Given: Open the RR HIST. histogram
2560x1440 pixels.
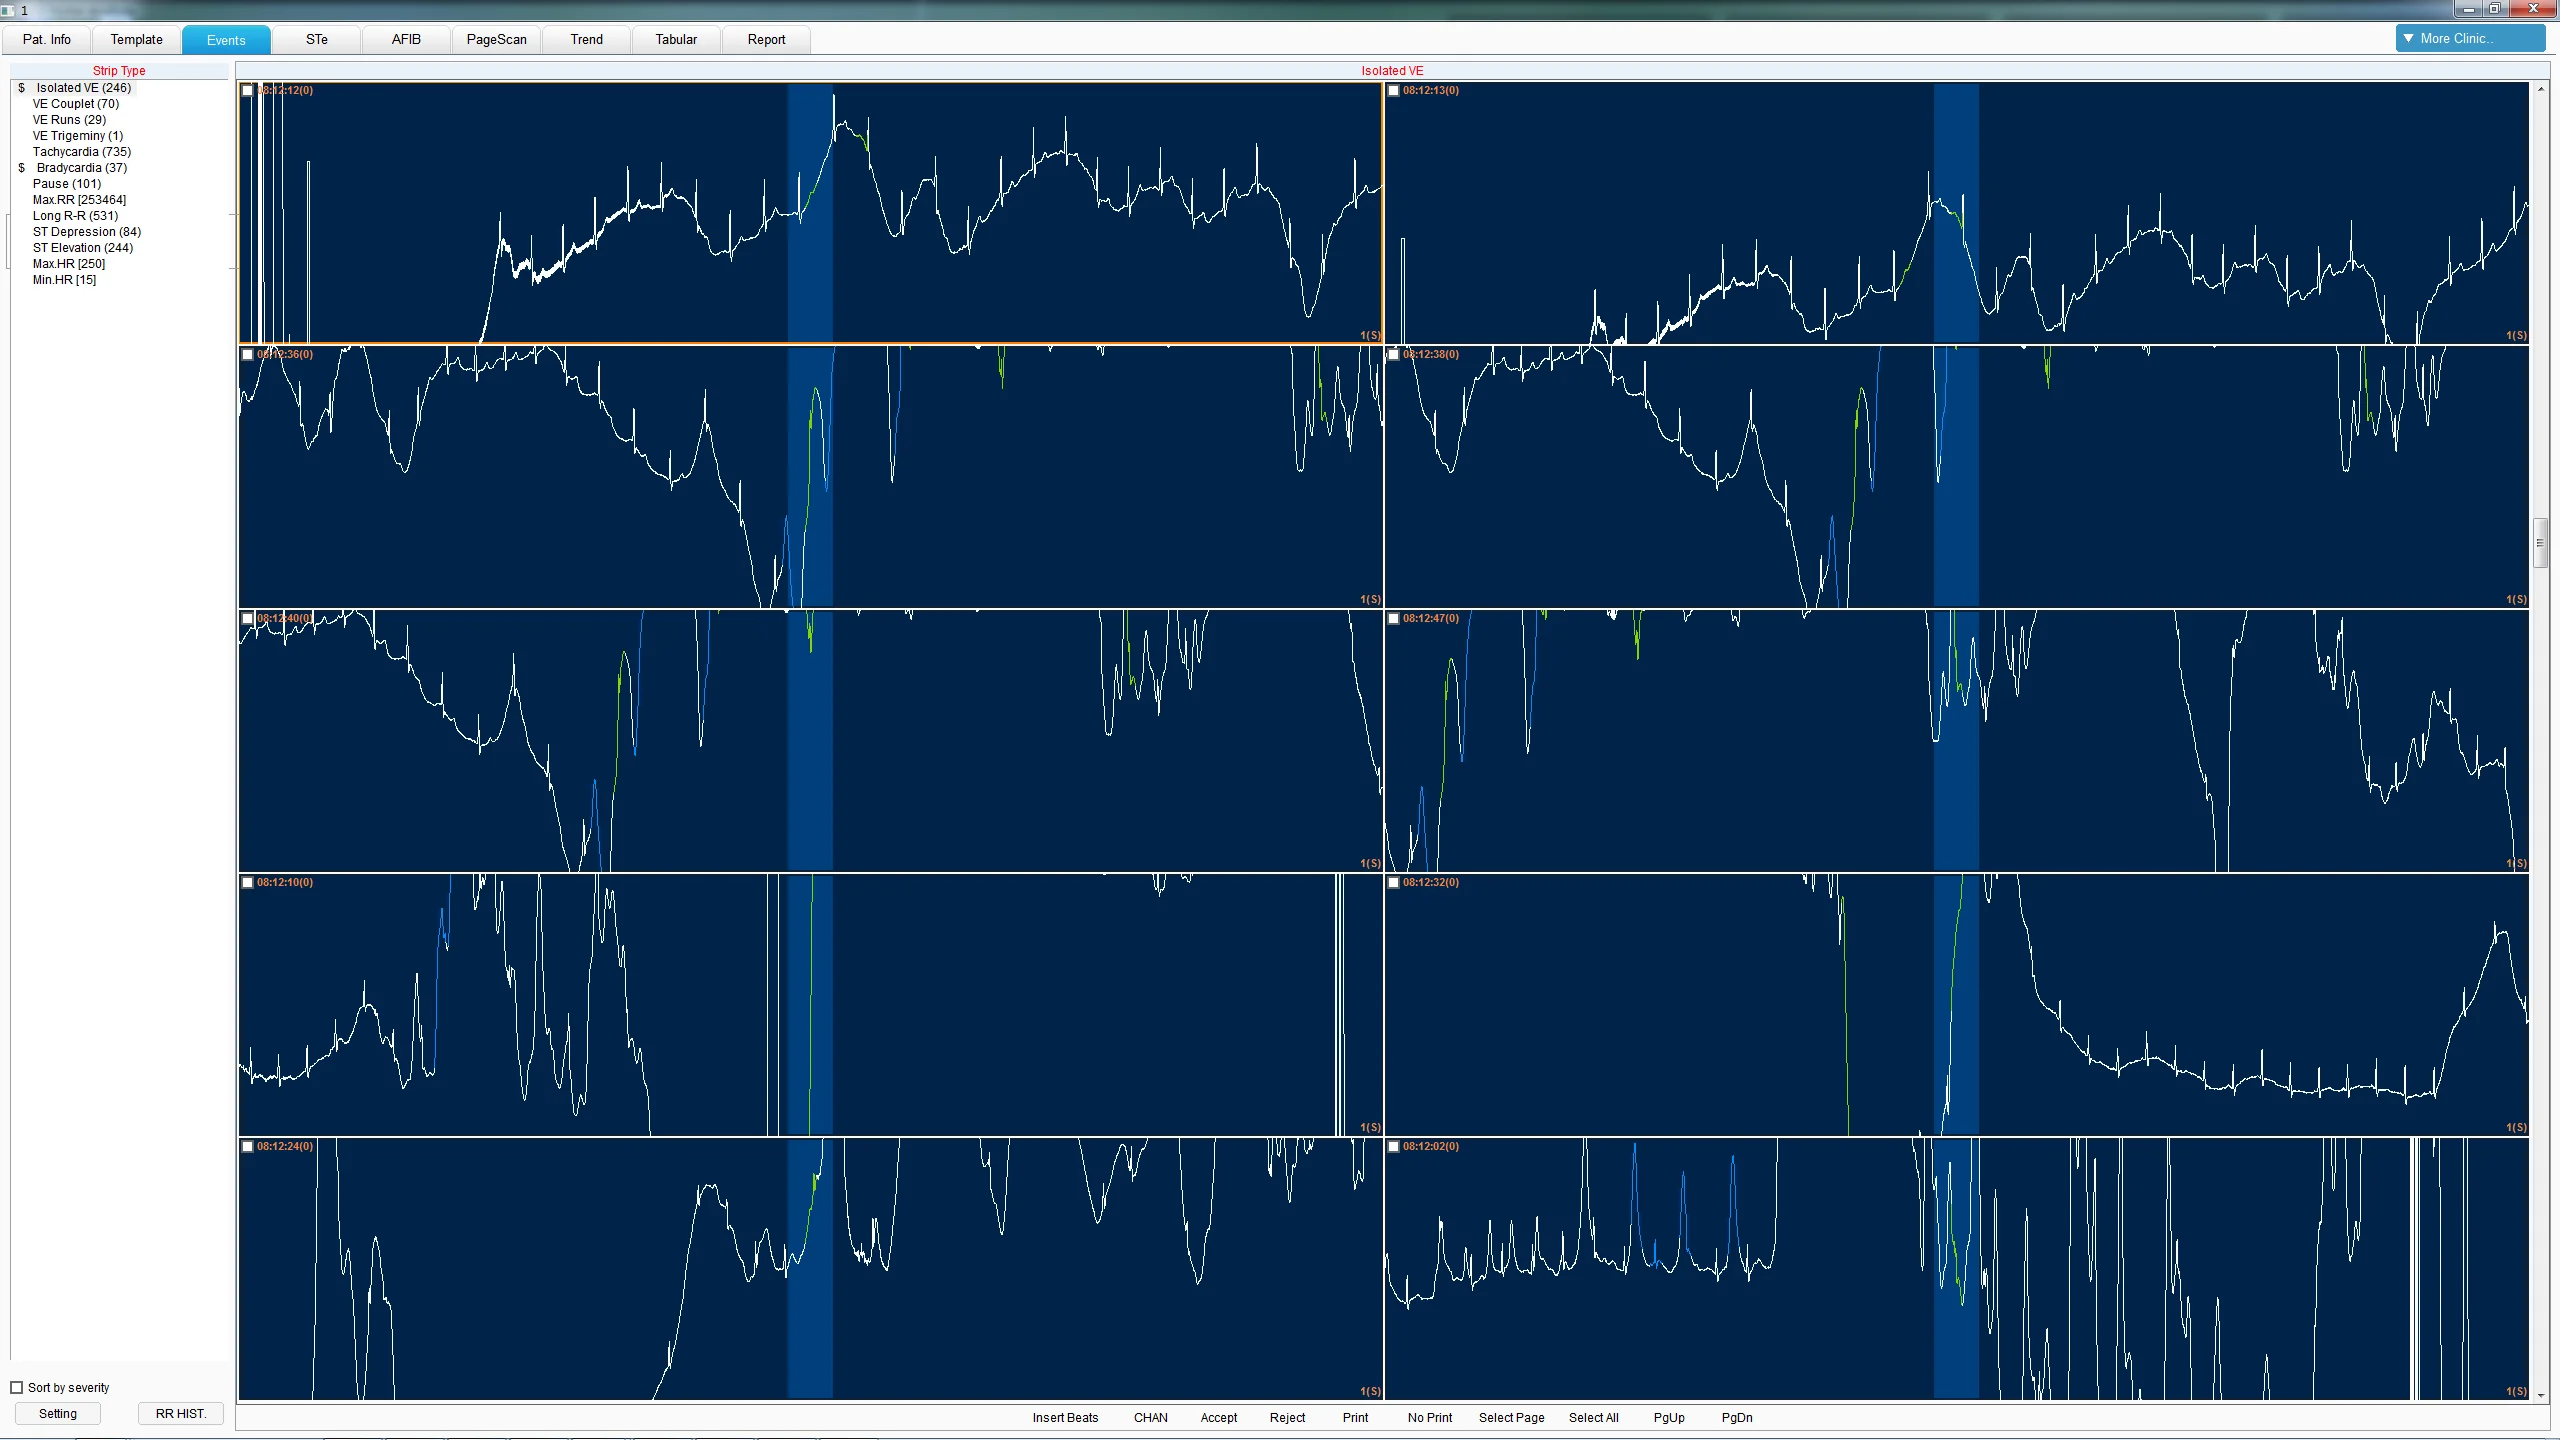Looking at the screenshot, I should pyautogui.click(x=180, y=1413).
